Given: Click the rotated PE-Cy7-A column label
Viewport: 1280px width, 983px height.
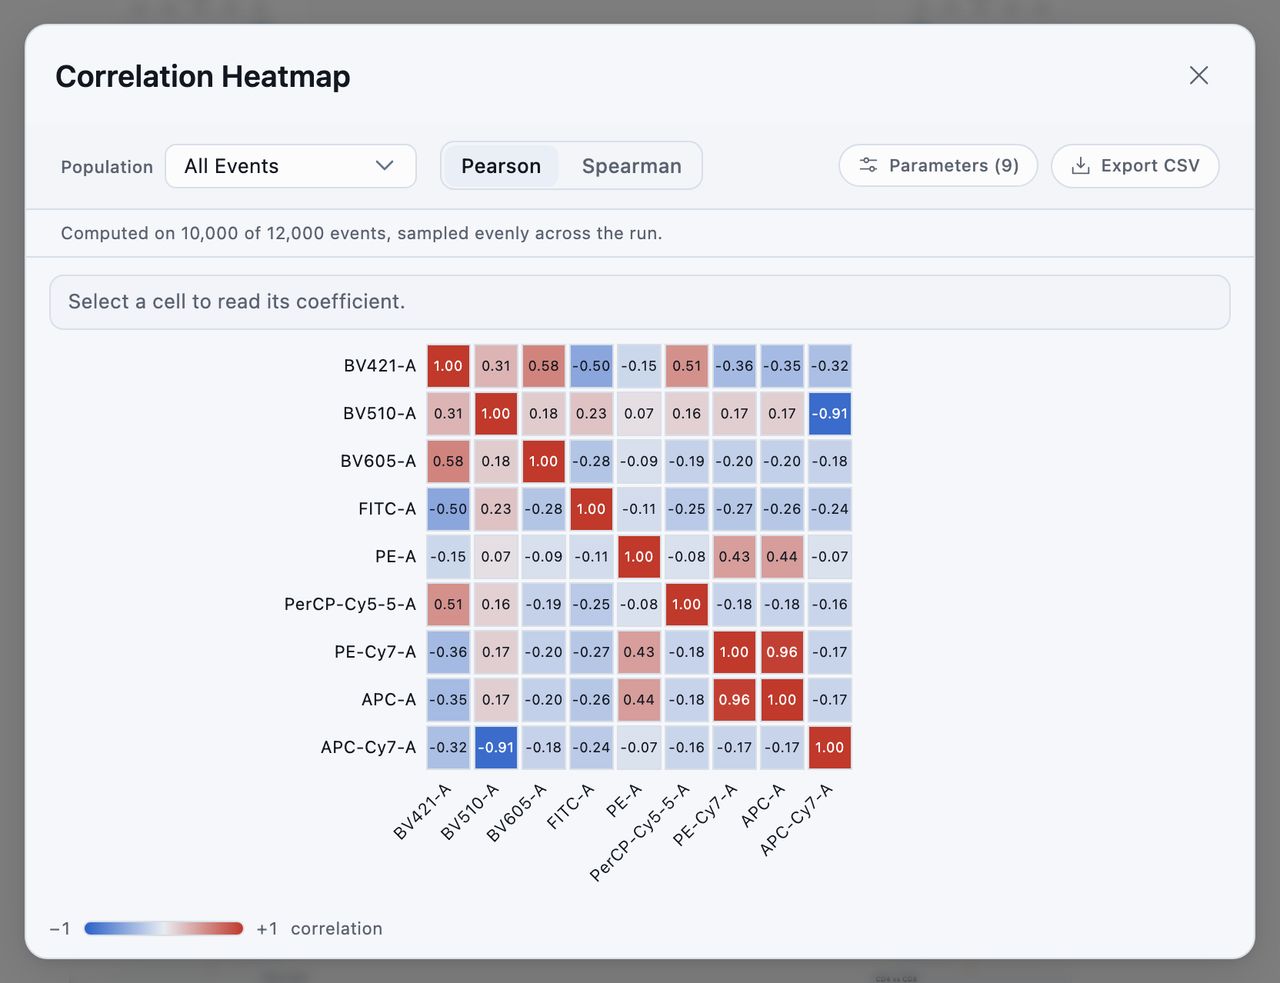Looking at the screenshot, I should 705,815.
